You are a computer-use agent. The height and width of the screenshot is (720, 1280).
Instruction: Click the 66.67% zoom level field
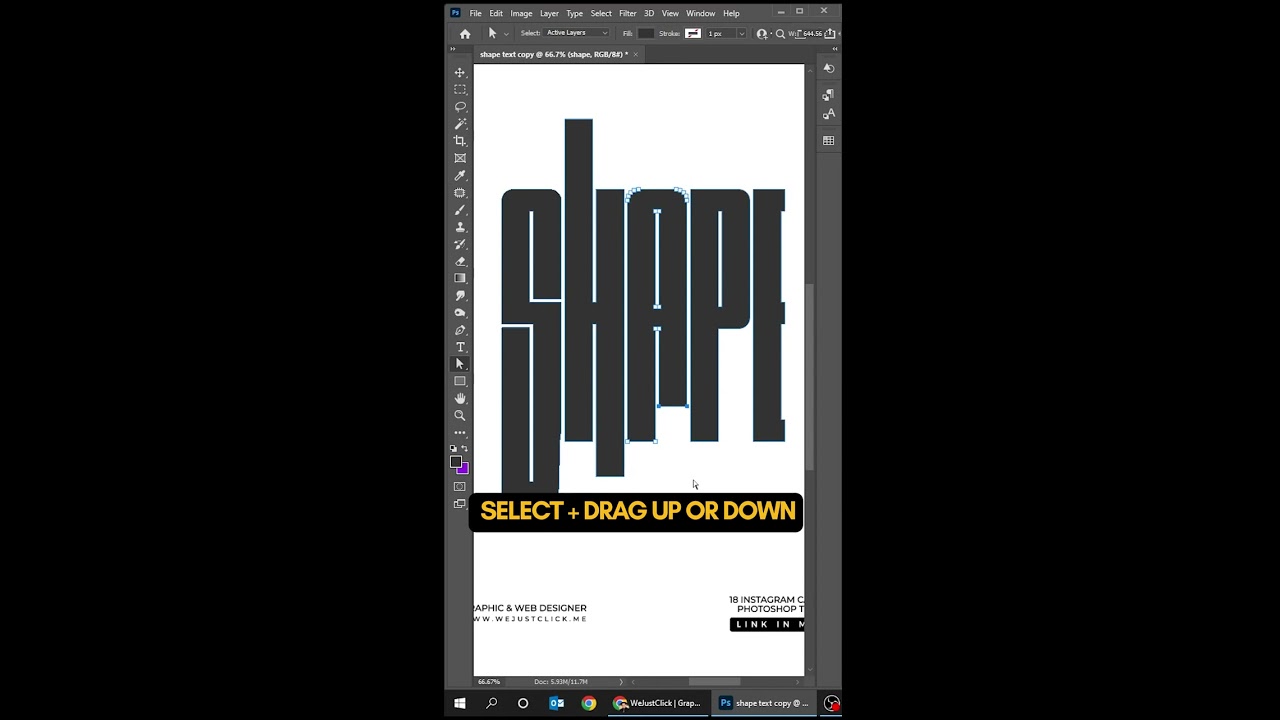coord(489,682)
